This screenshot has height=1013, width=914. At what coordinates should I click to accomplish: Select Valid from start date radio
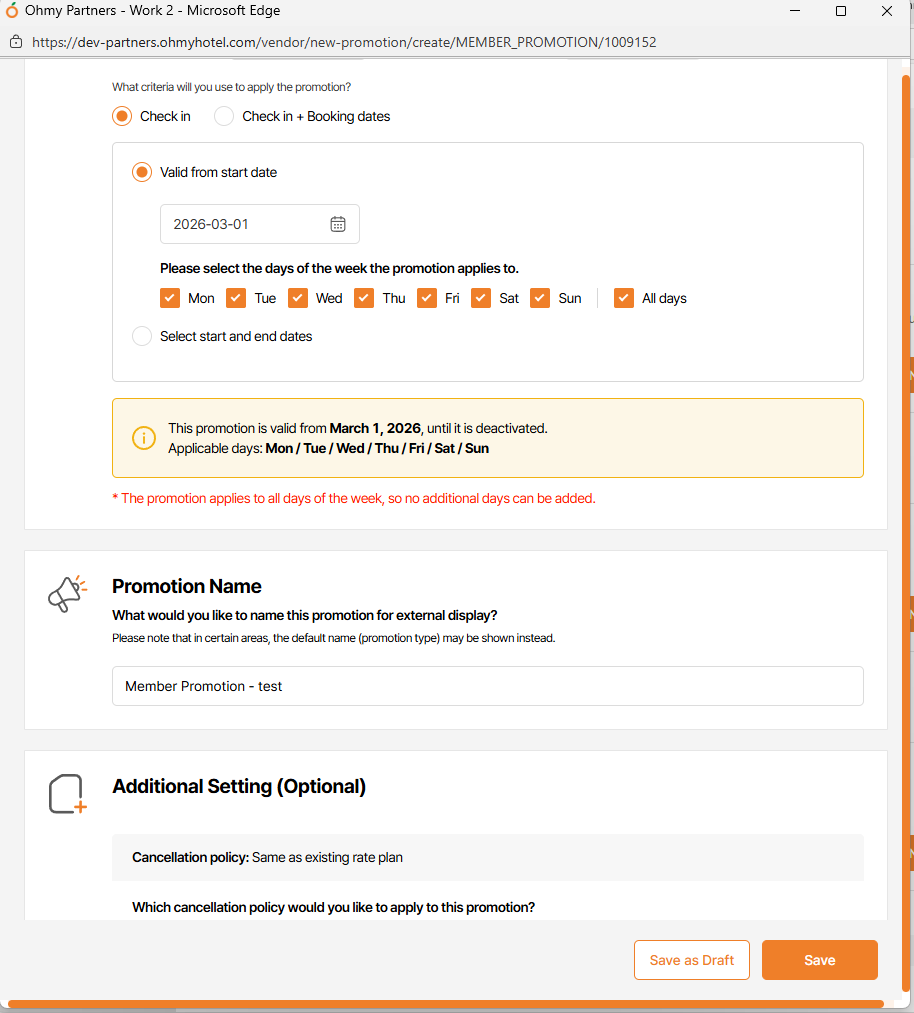(142, 172)
